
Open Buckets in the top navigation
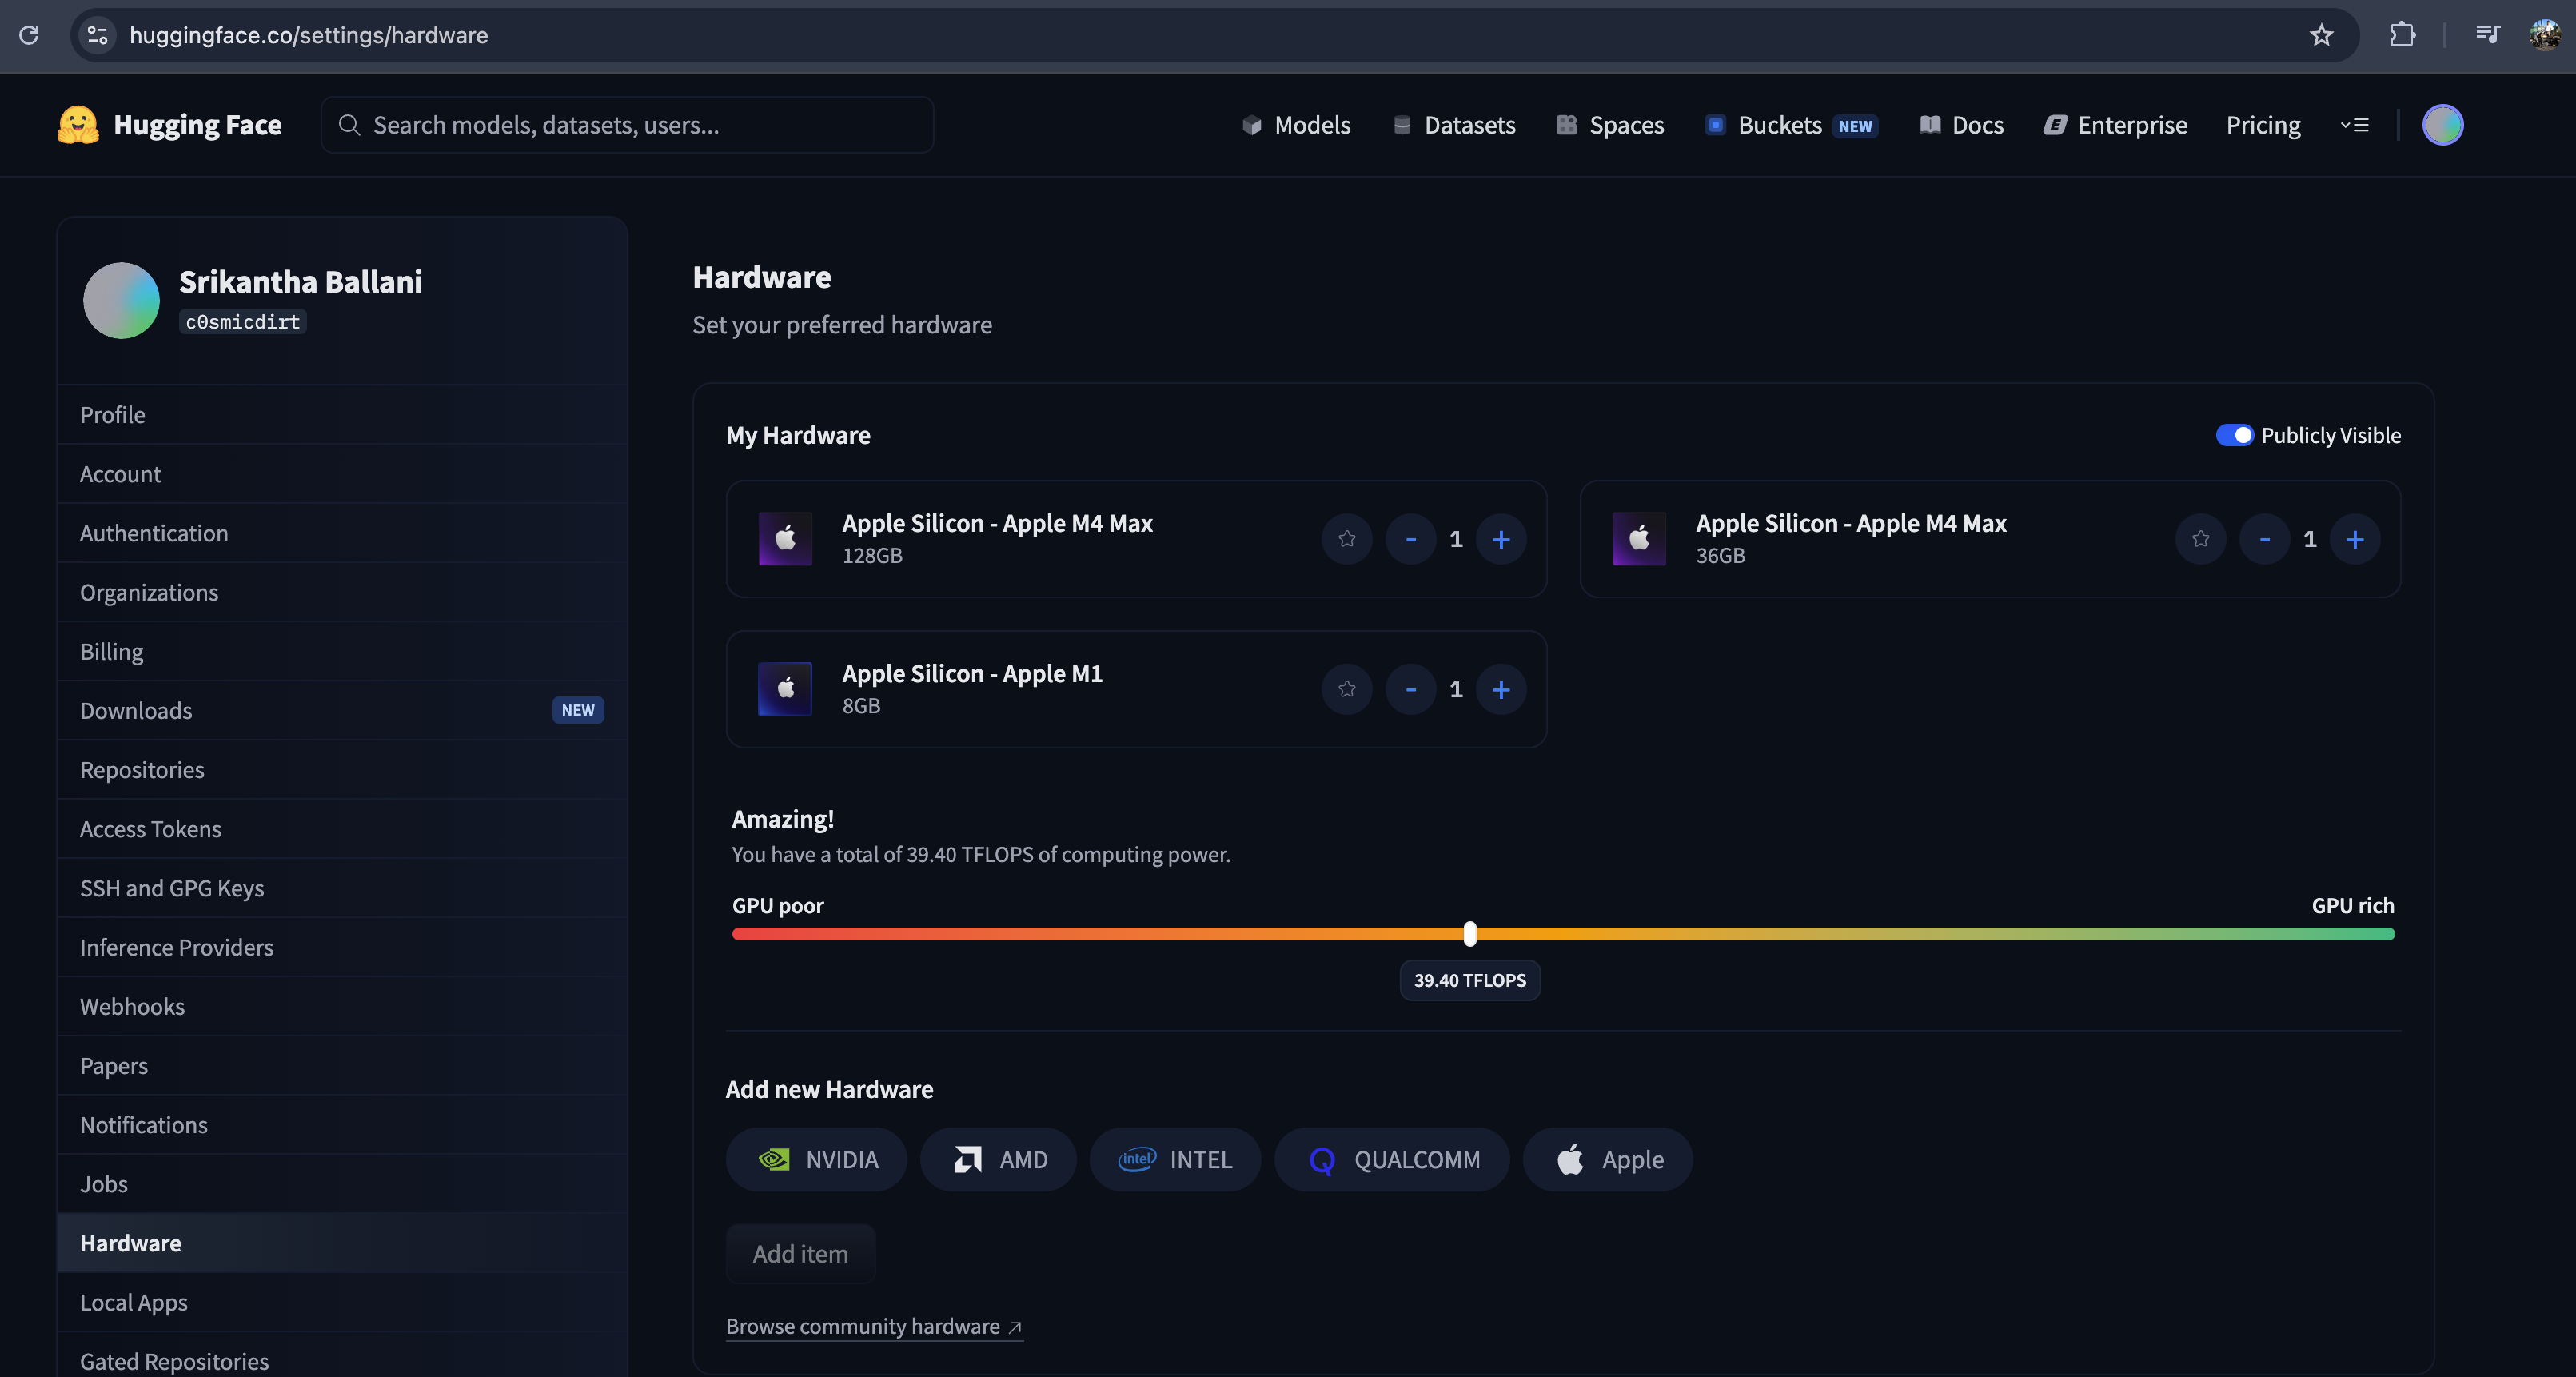coord(1791,125)
